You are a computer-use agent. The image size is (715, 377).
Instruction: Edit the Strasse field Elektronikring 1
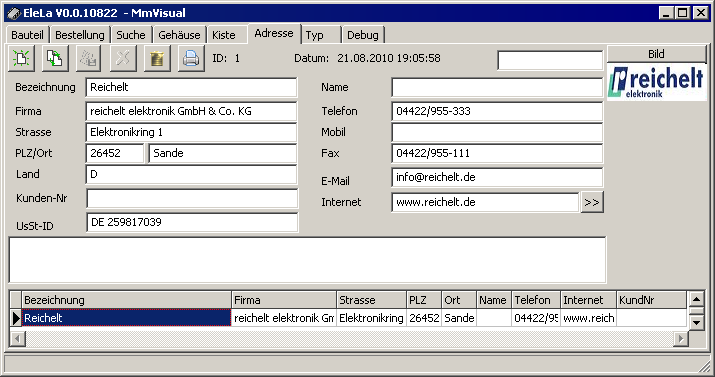(x=191, y=132)
